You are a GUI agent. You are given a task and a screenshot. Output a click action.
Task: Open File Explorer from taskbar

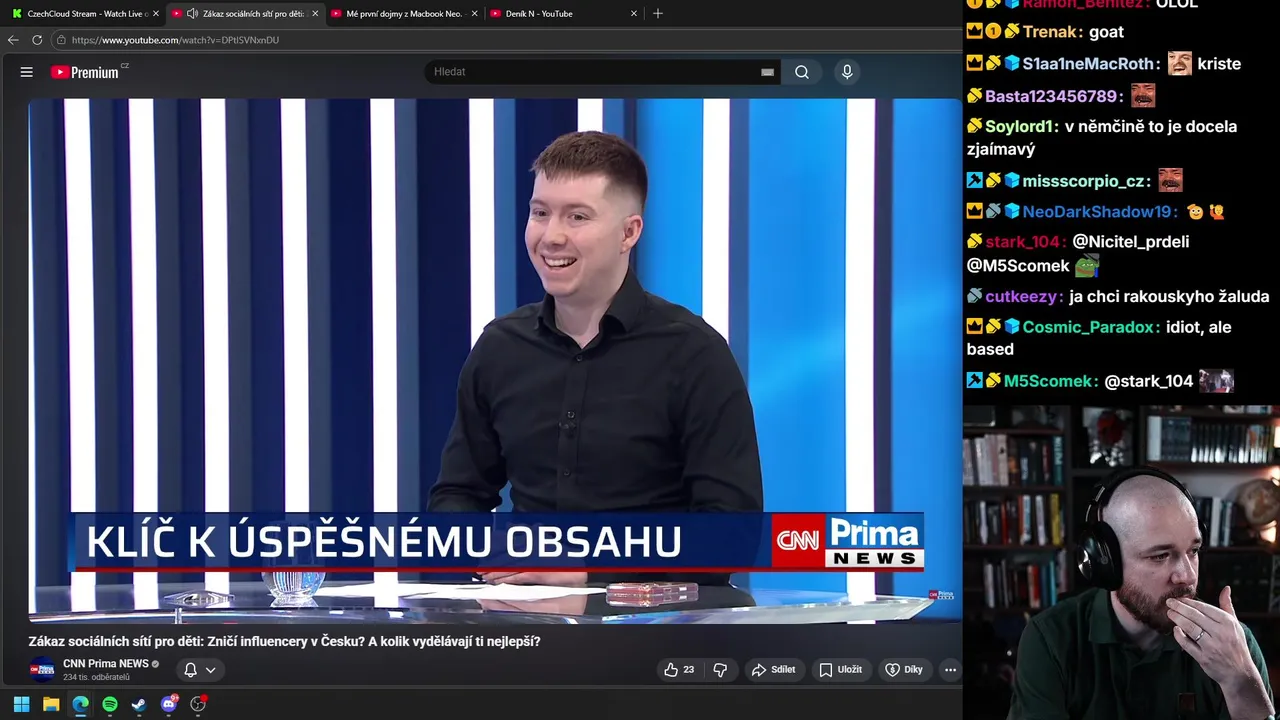click(x=51, y=704)
